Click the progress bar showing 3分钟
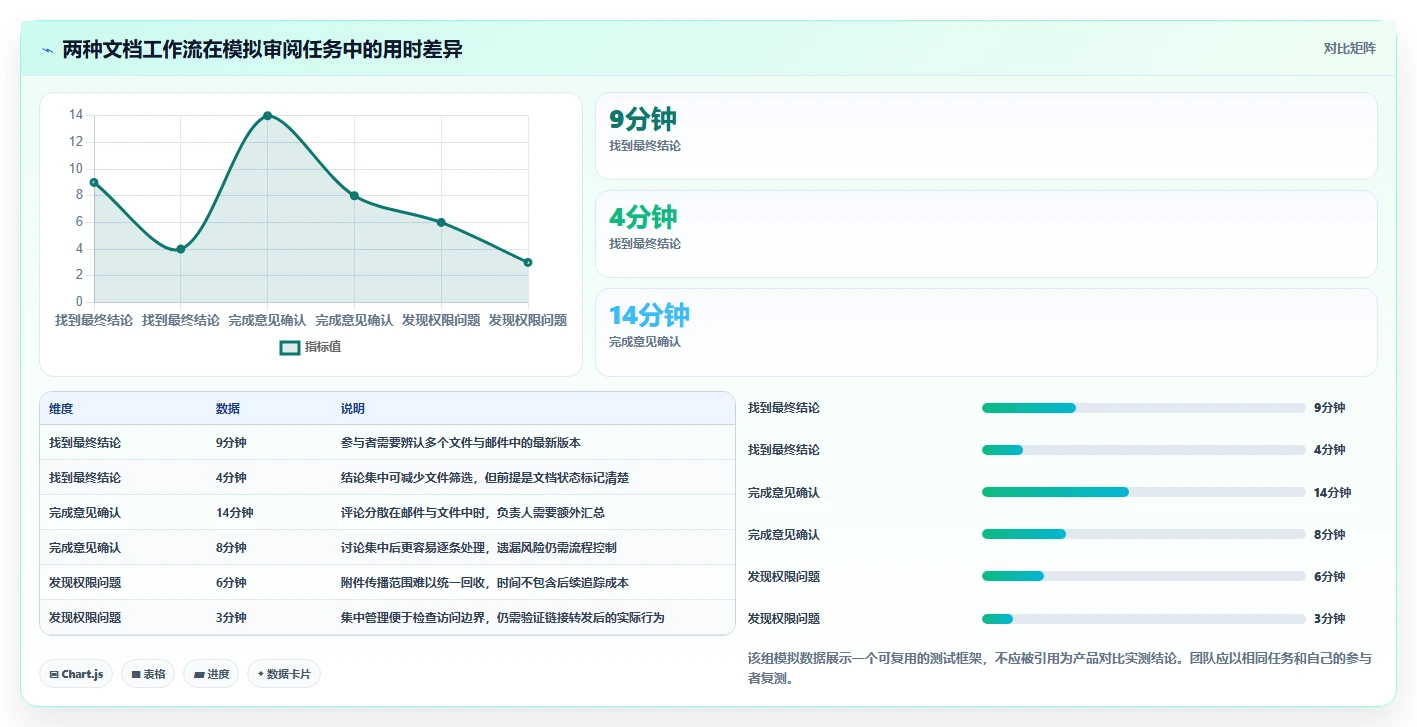Viewport: 1417px width, 727px height. click(1144, 618)
